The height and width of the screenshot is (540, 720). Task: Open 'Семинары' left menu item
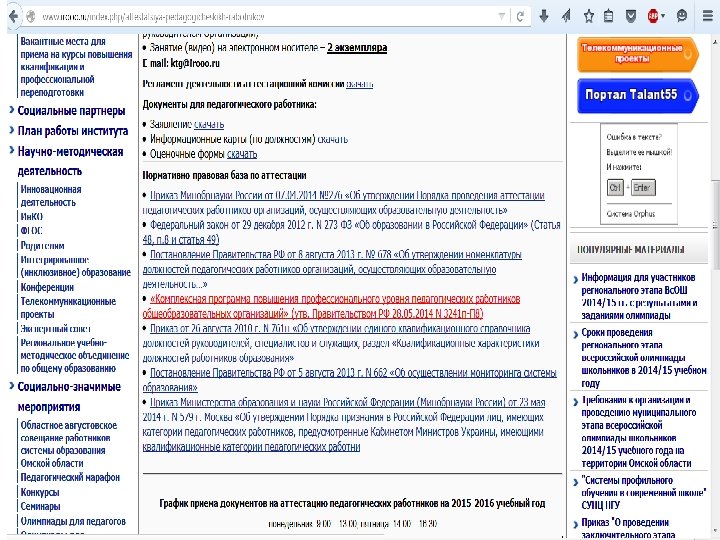(x=40, y=506)
